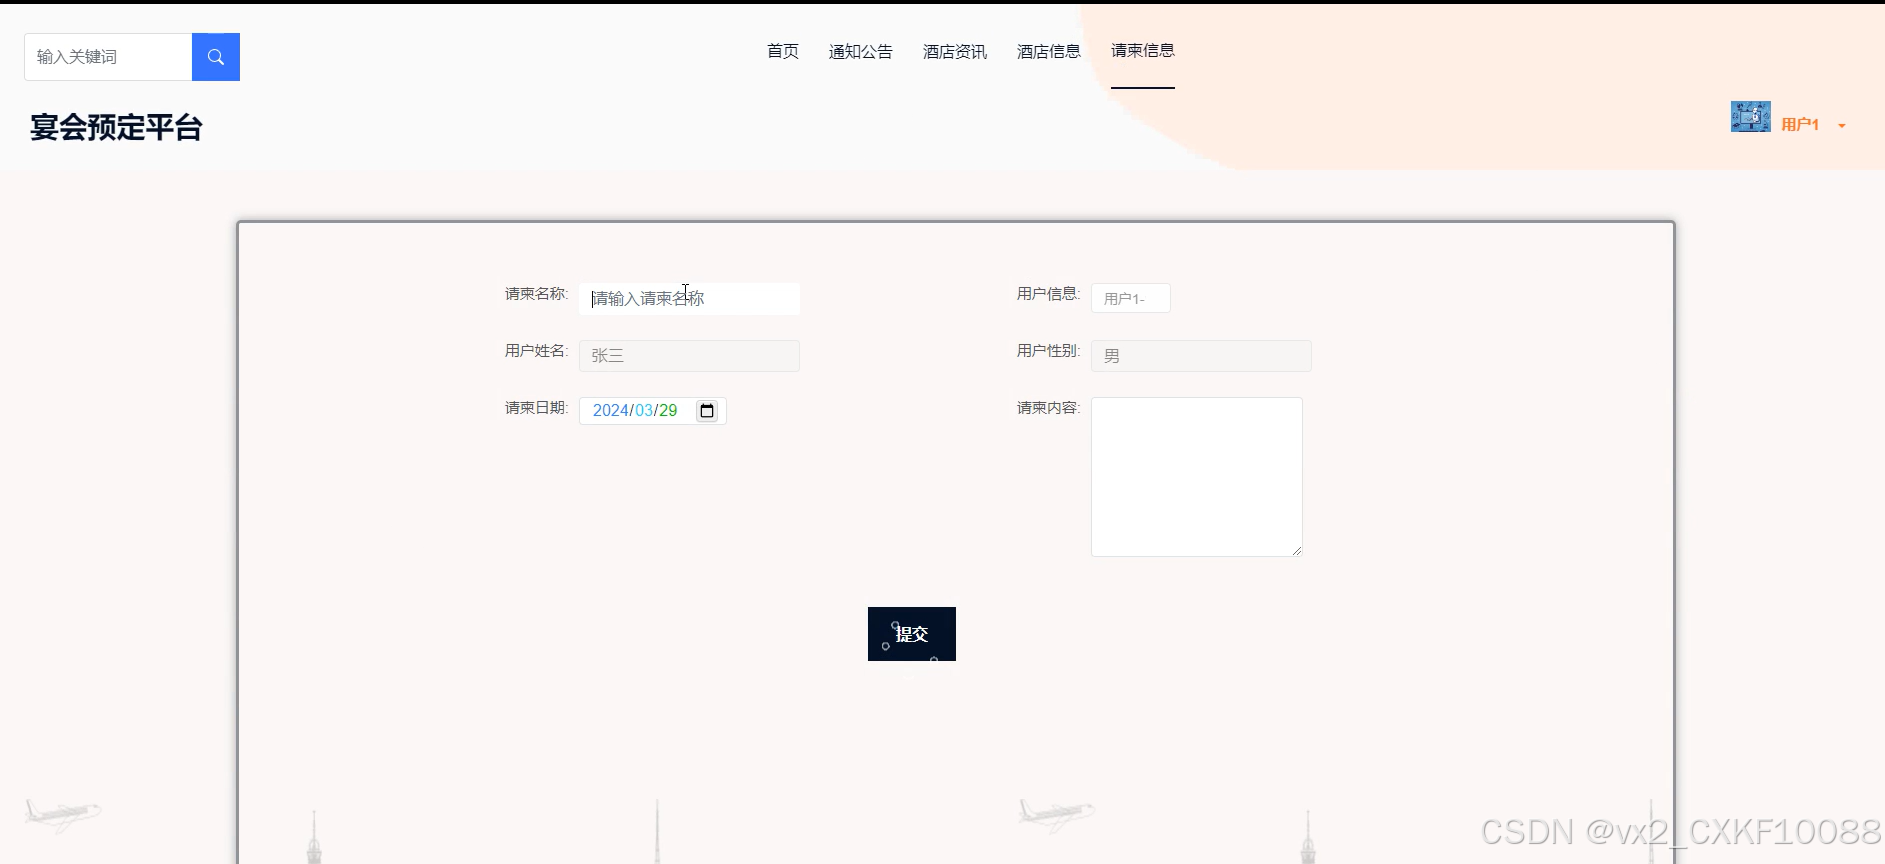Grab the 请柬内容 textarea resize handle
This screenshot has height=864, width=1885.
[1297, 551]
